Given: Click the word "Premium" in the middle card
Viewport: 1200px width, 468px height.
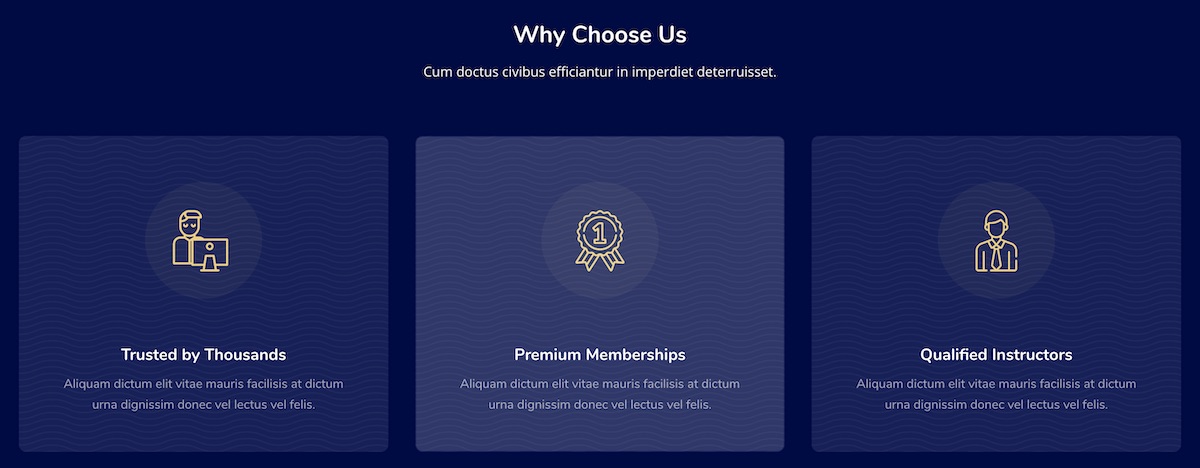Looking at the screenshot, I should (x=547, y=355).
